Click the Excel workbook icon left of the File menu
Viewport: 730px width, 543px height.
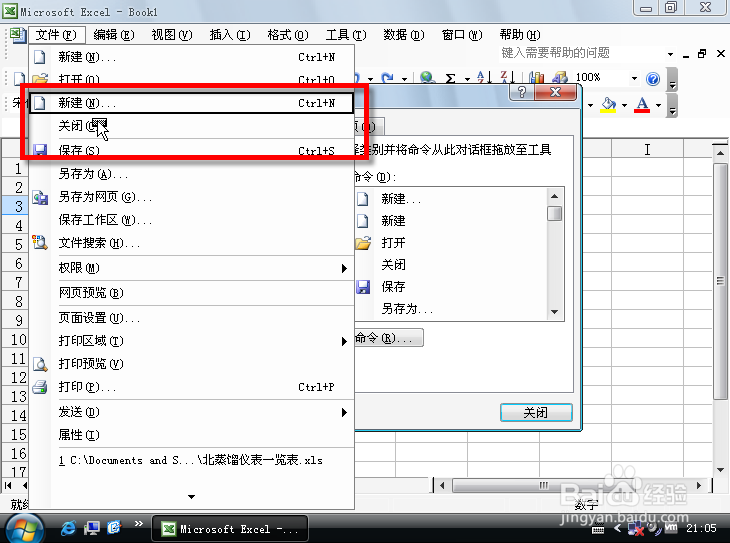(18, 35)
